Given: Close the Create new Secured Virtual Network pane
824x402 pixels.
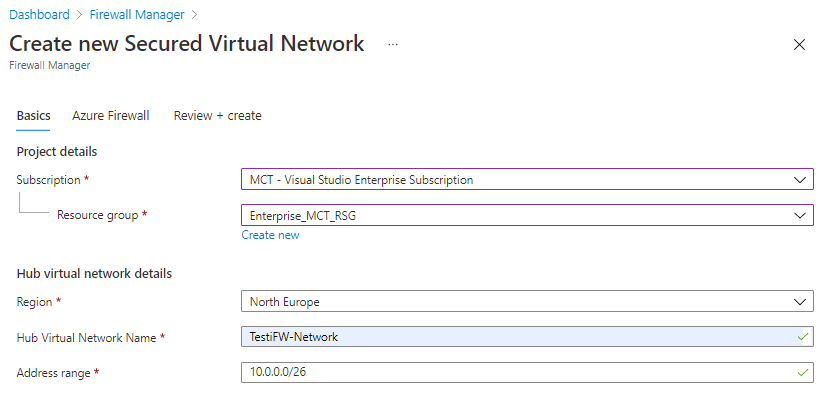Looking at the screenshot, I should pyautogui.click(x=799, y=45).
